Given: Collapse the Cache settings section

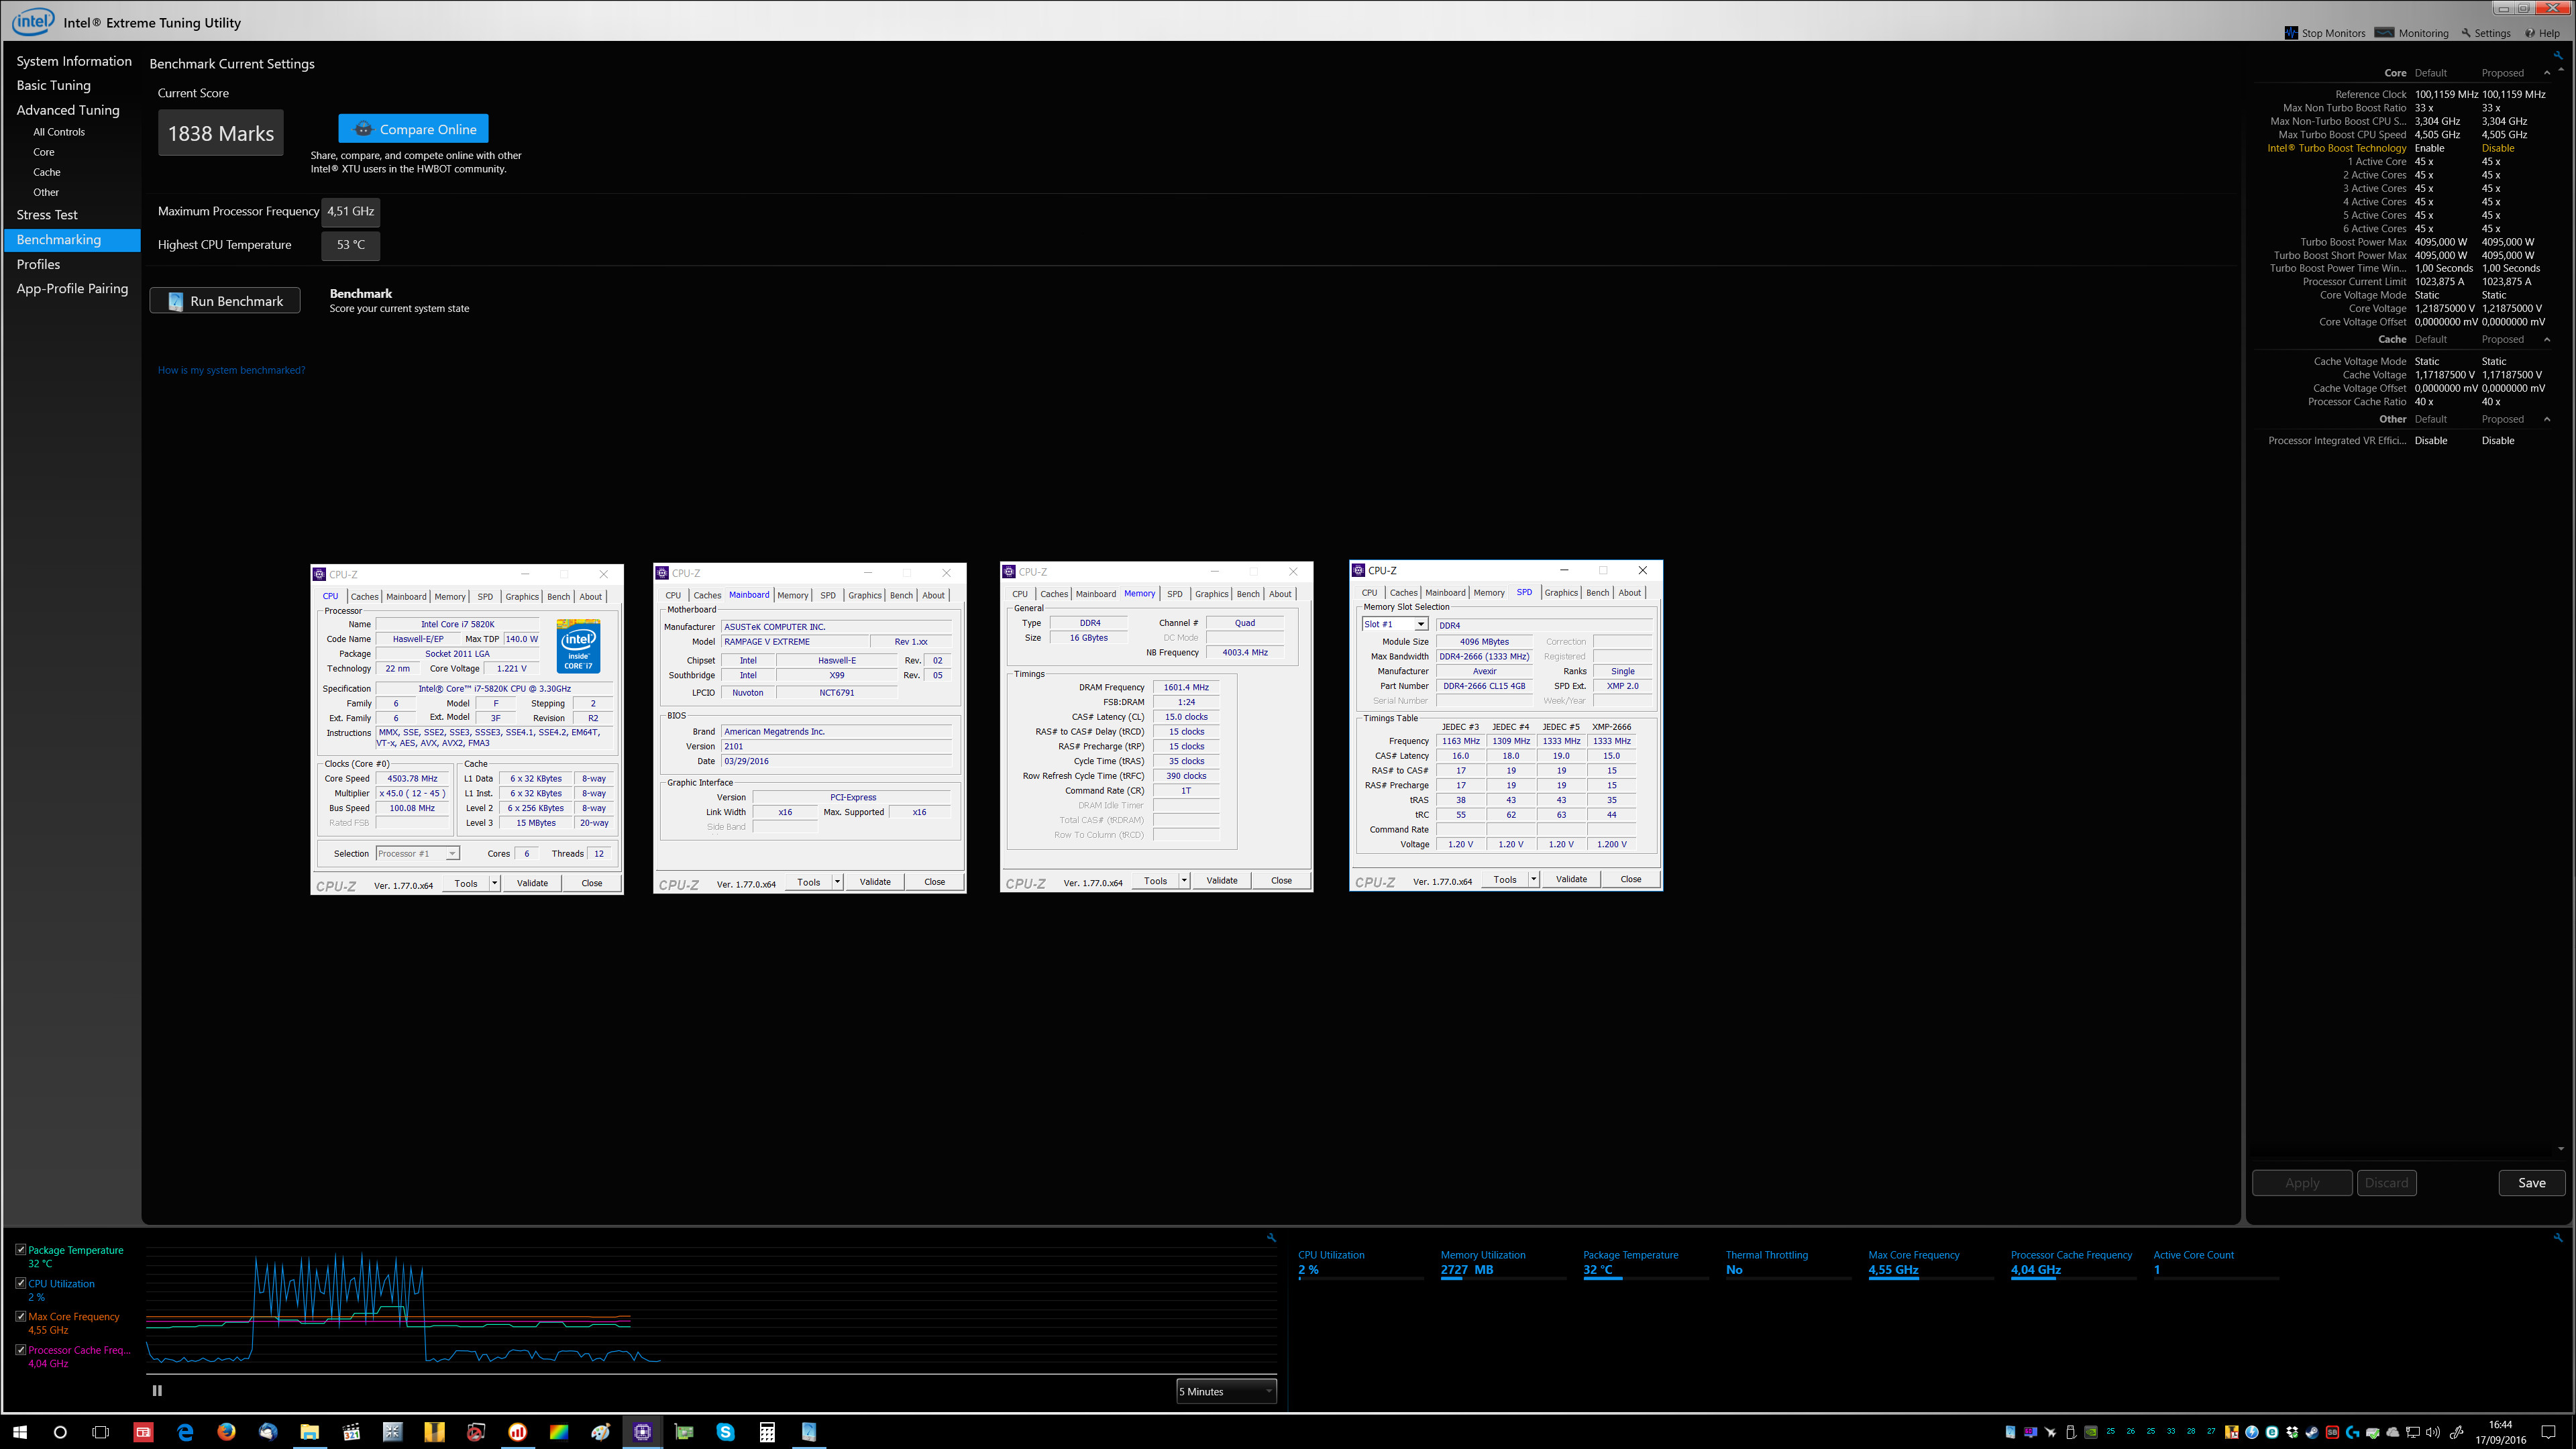Looking at the screenshot, I should [x=2547, y=340].
